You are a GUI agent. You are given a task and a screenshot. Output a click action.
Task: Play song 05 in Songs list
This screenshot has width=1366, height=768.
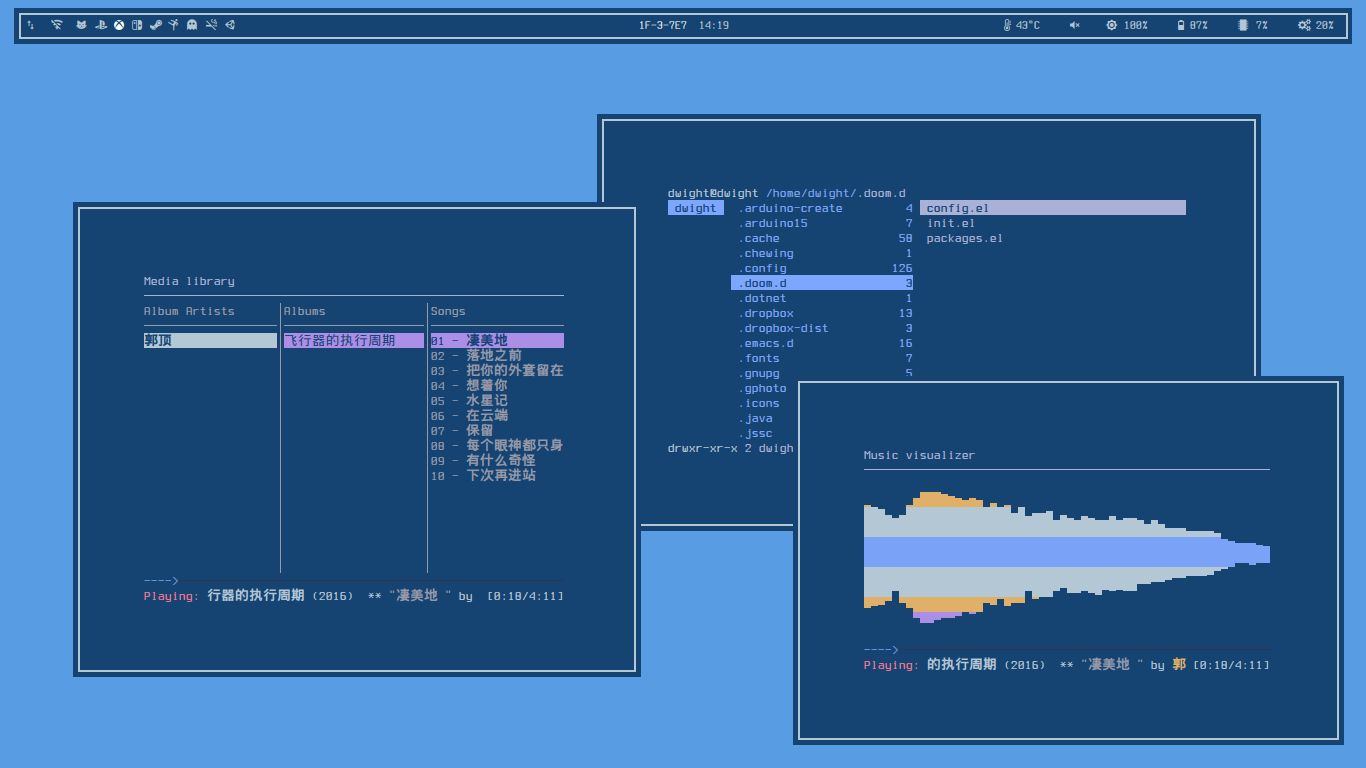[x=497, y=400]
